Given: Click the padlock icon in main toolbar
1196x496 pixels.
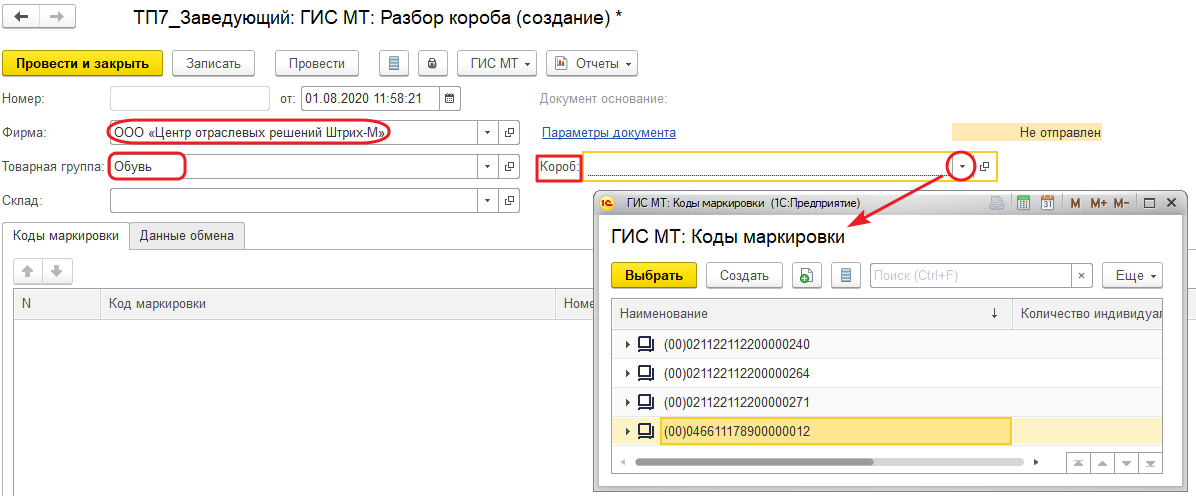Looking at the screenshot, I should (432, 63).
